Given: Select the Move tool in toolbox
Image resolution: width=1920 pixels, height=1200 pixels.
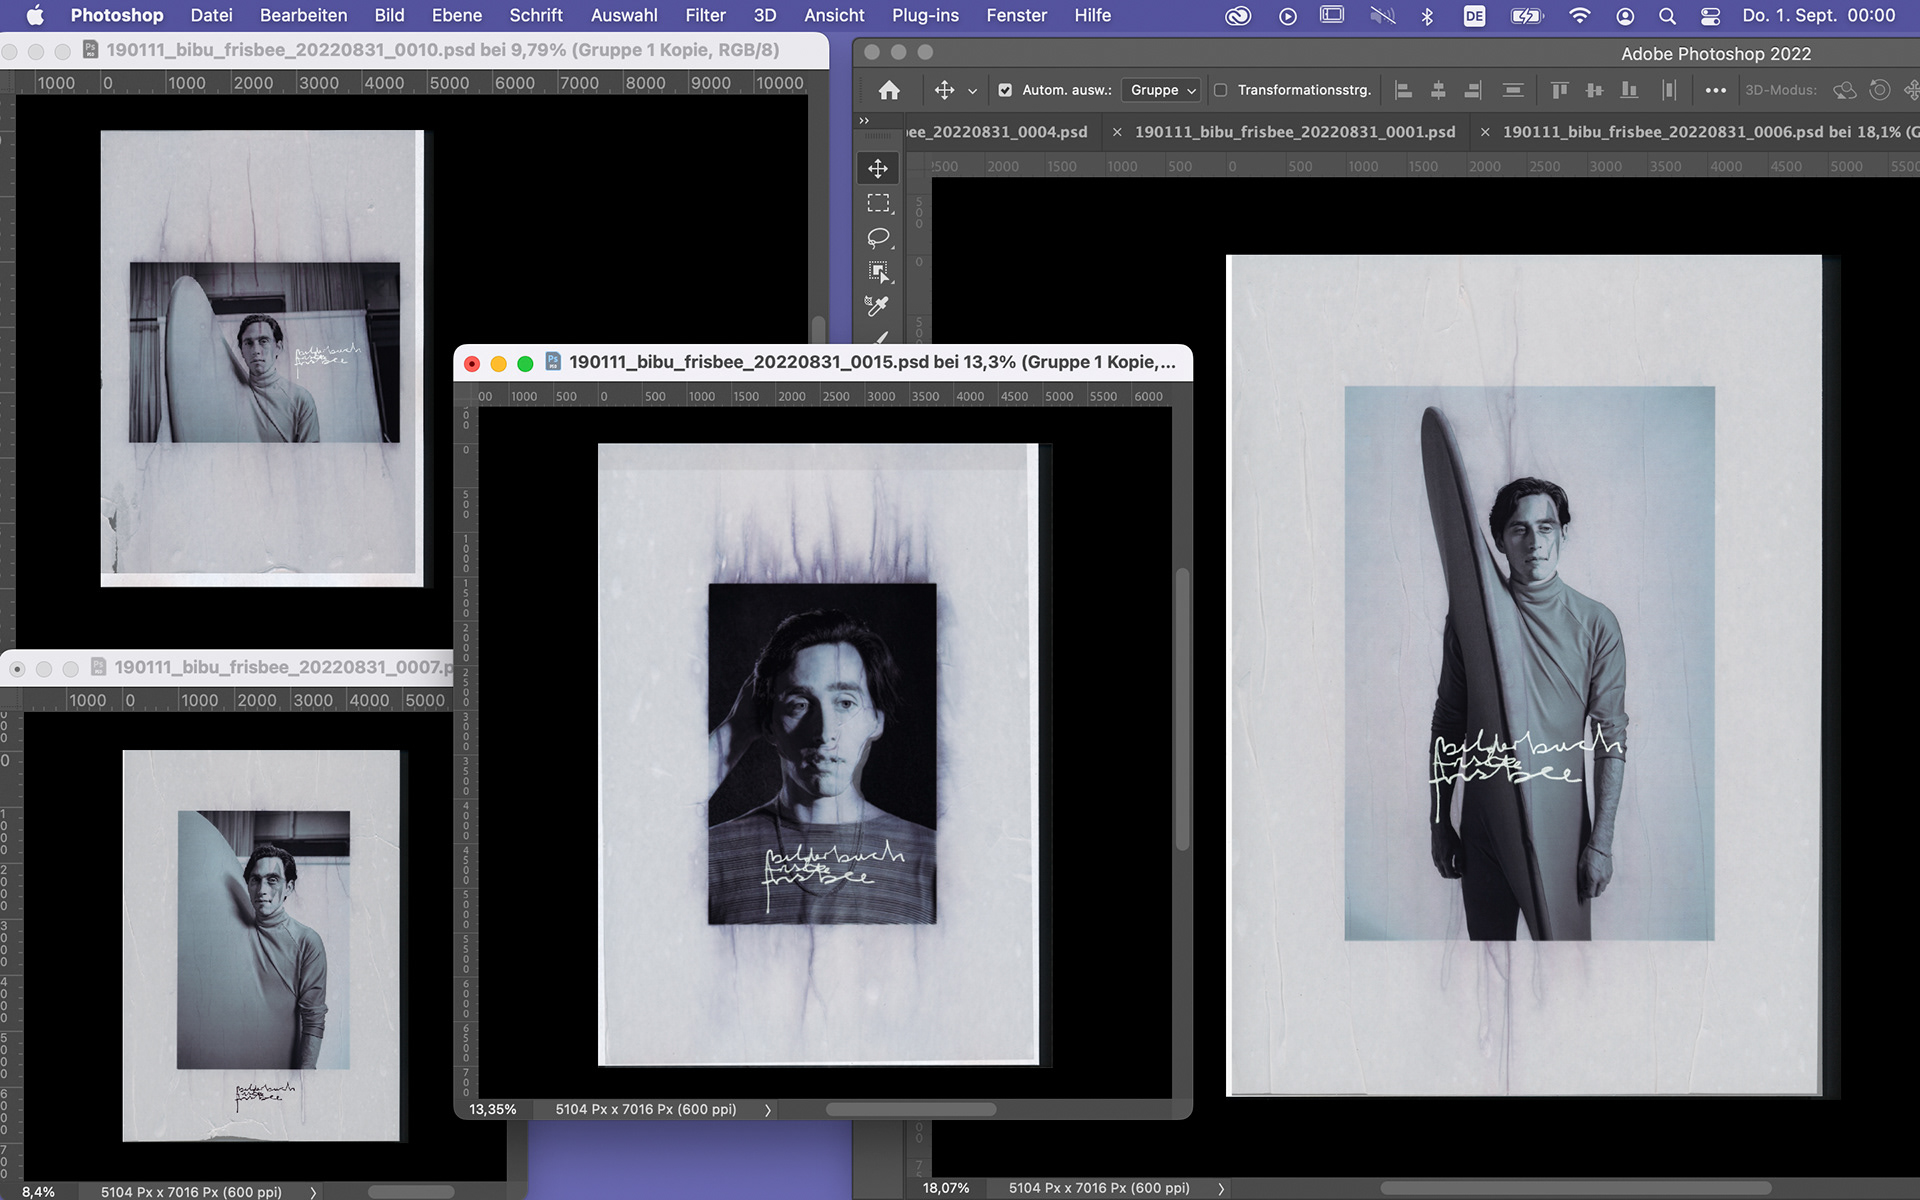Looking at the screenshot, I should (x=878, y=168).
